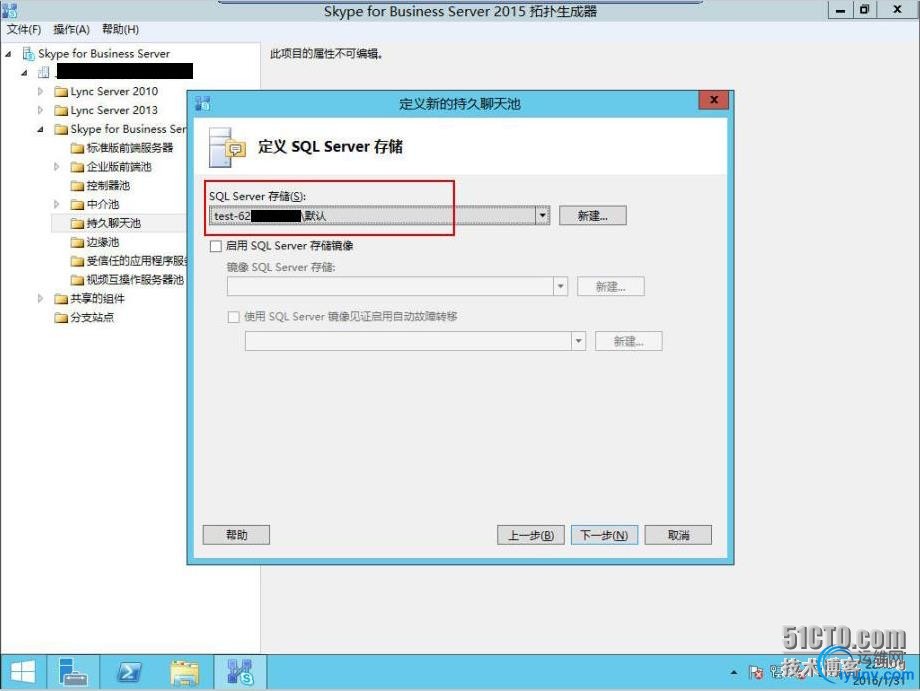The image size is (920, 691).
Task: Show hidden system tray icons arrow
Action: tap(734, 672)
